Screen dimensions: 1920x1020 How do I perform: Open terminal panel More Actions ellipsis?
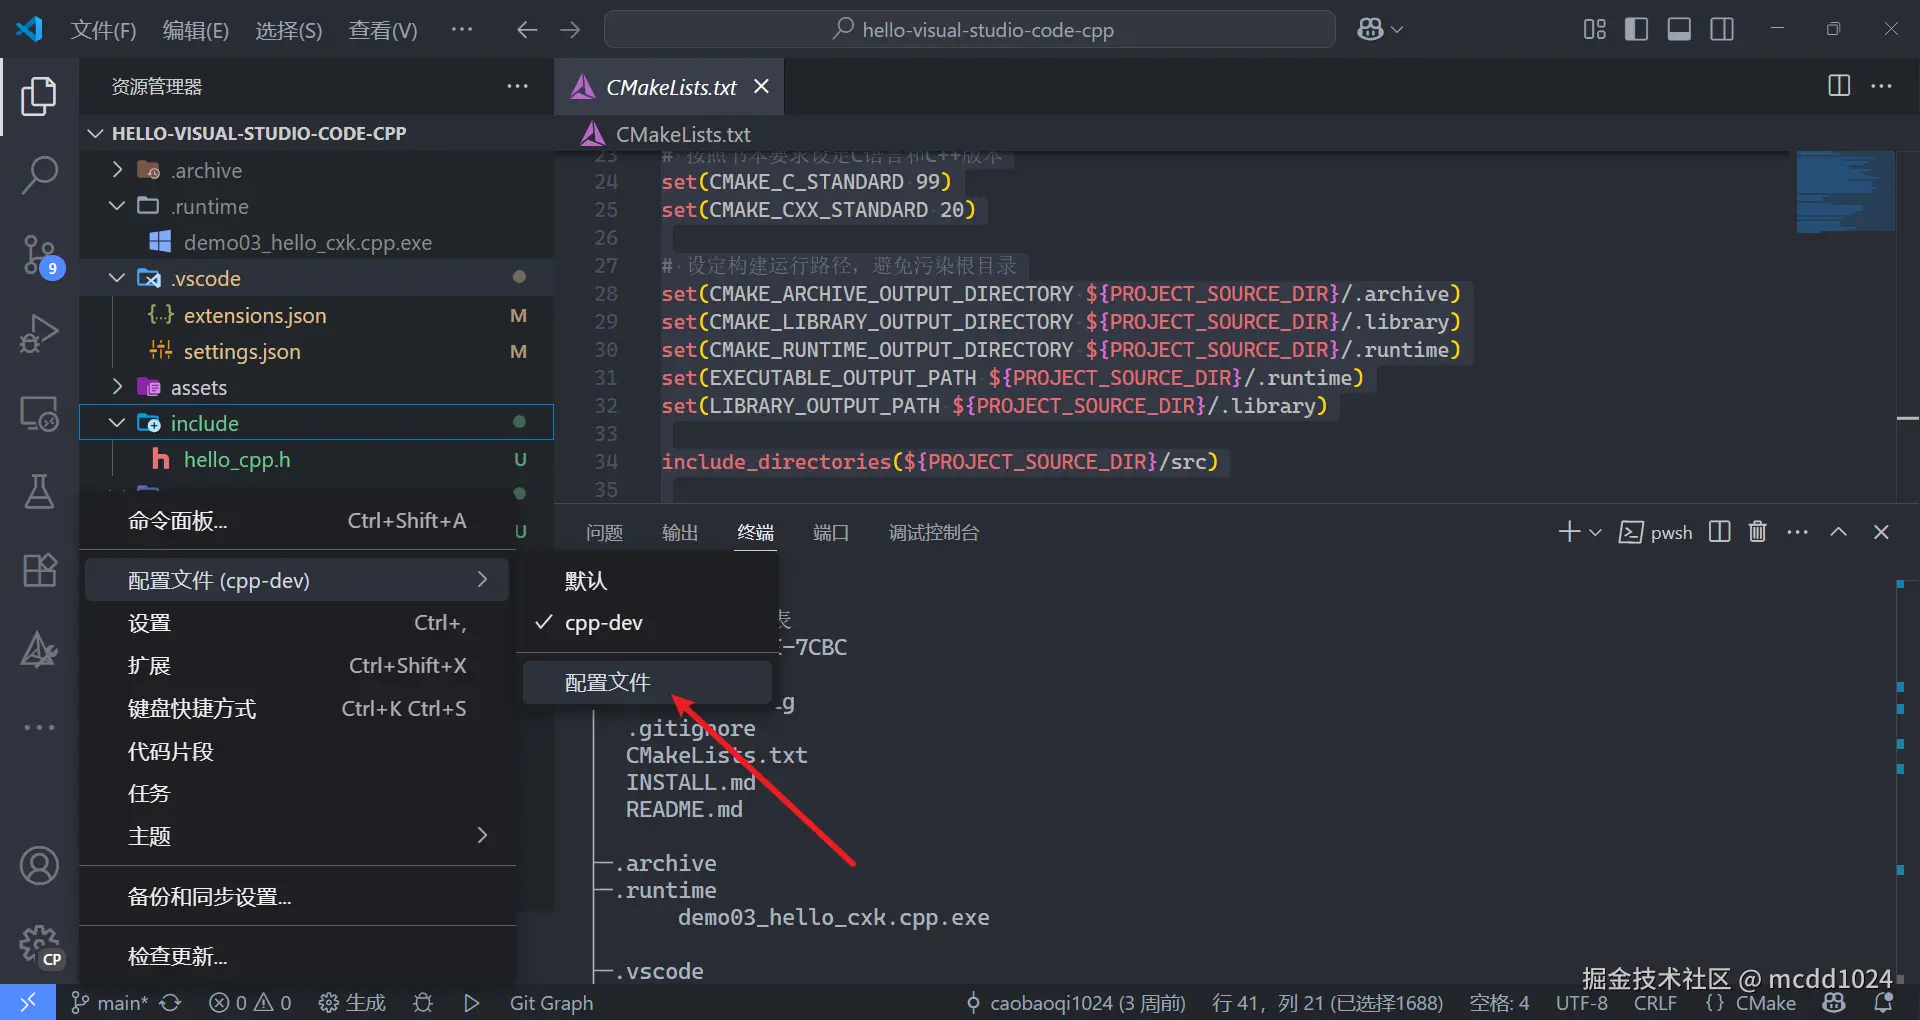tap(1797, 532)
